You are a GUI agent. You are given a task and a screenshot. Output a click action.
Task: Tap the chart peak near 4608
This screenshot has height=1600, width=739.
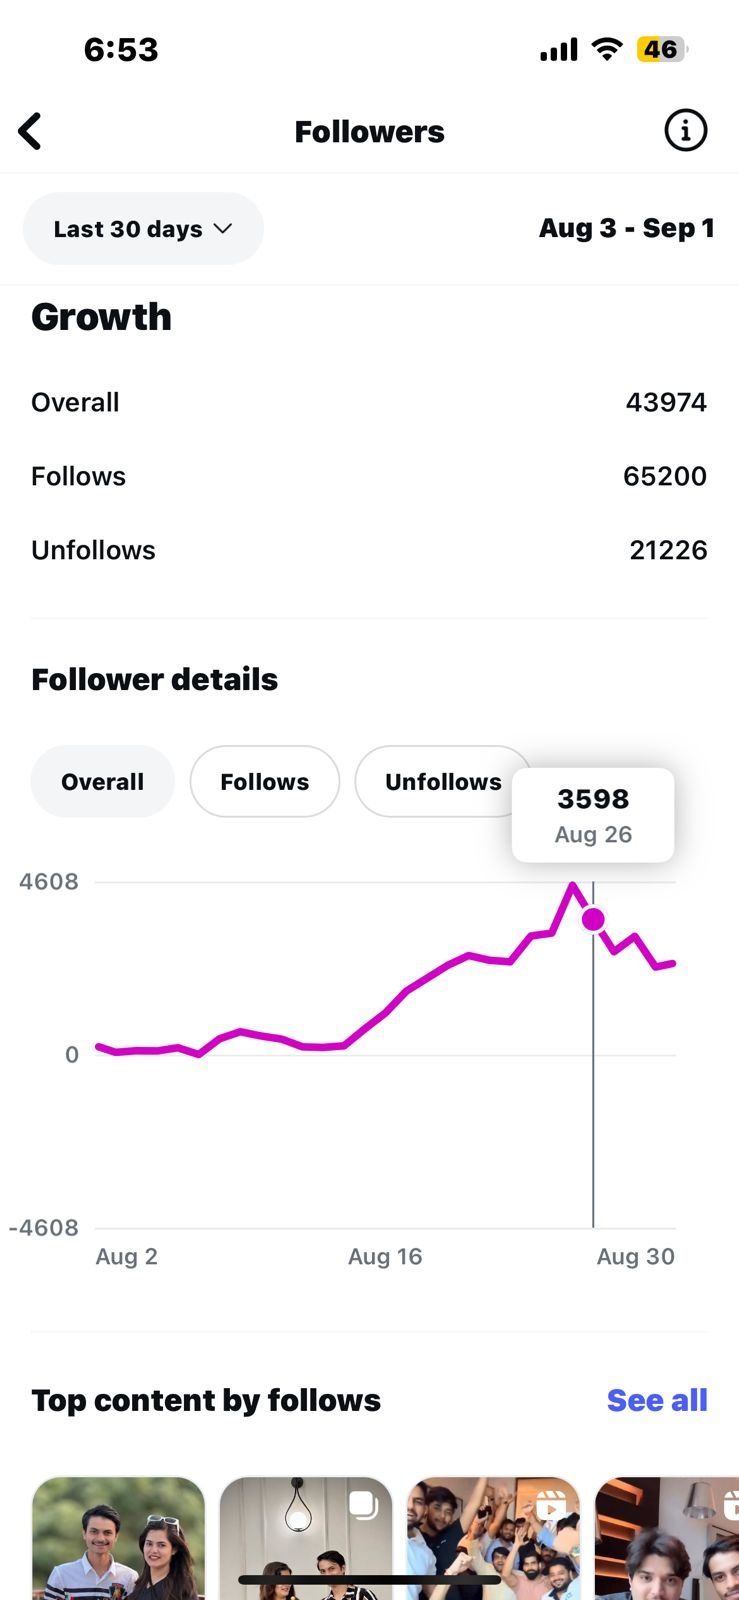point(572,884)
